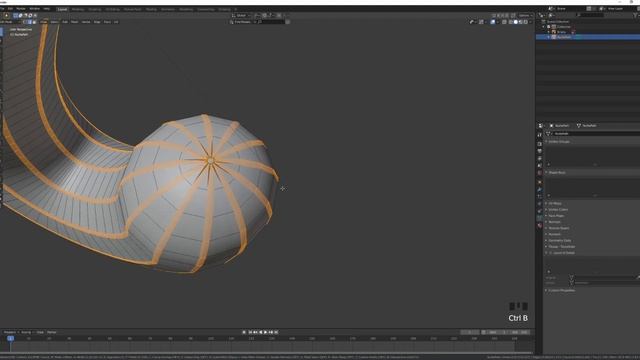This screenshot has height=360, width=640.
Task: Click the object type visibility icon in viewport header
Action: [x=471, y=22]
